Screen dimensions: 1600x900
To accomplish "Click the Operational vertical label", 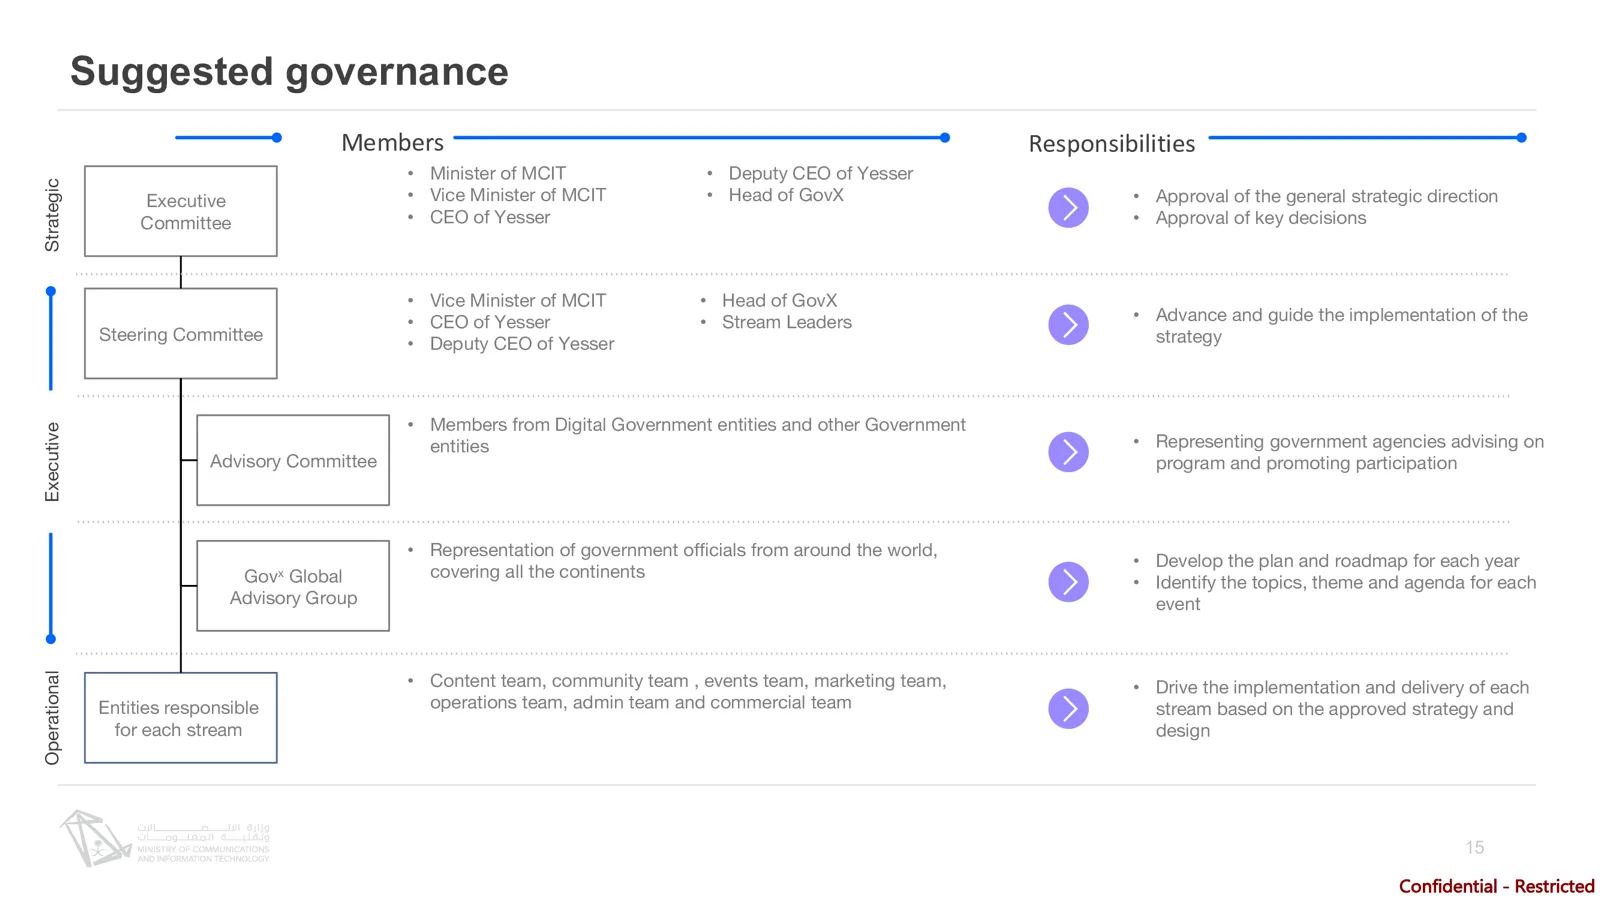I will [52, 718].
